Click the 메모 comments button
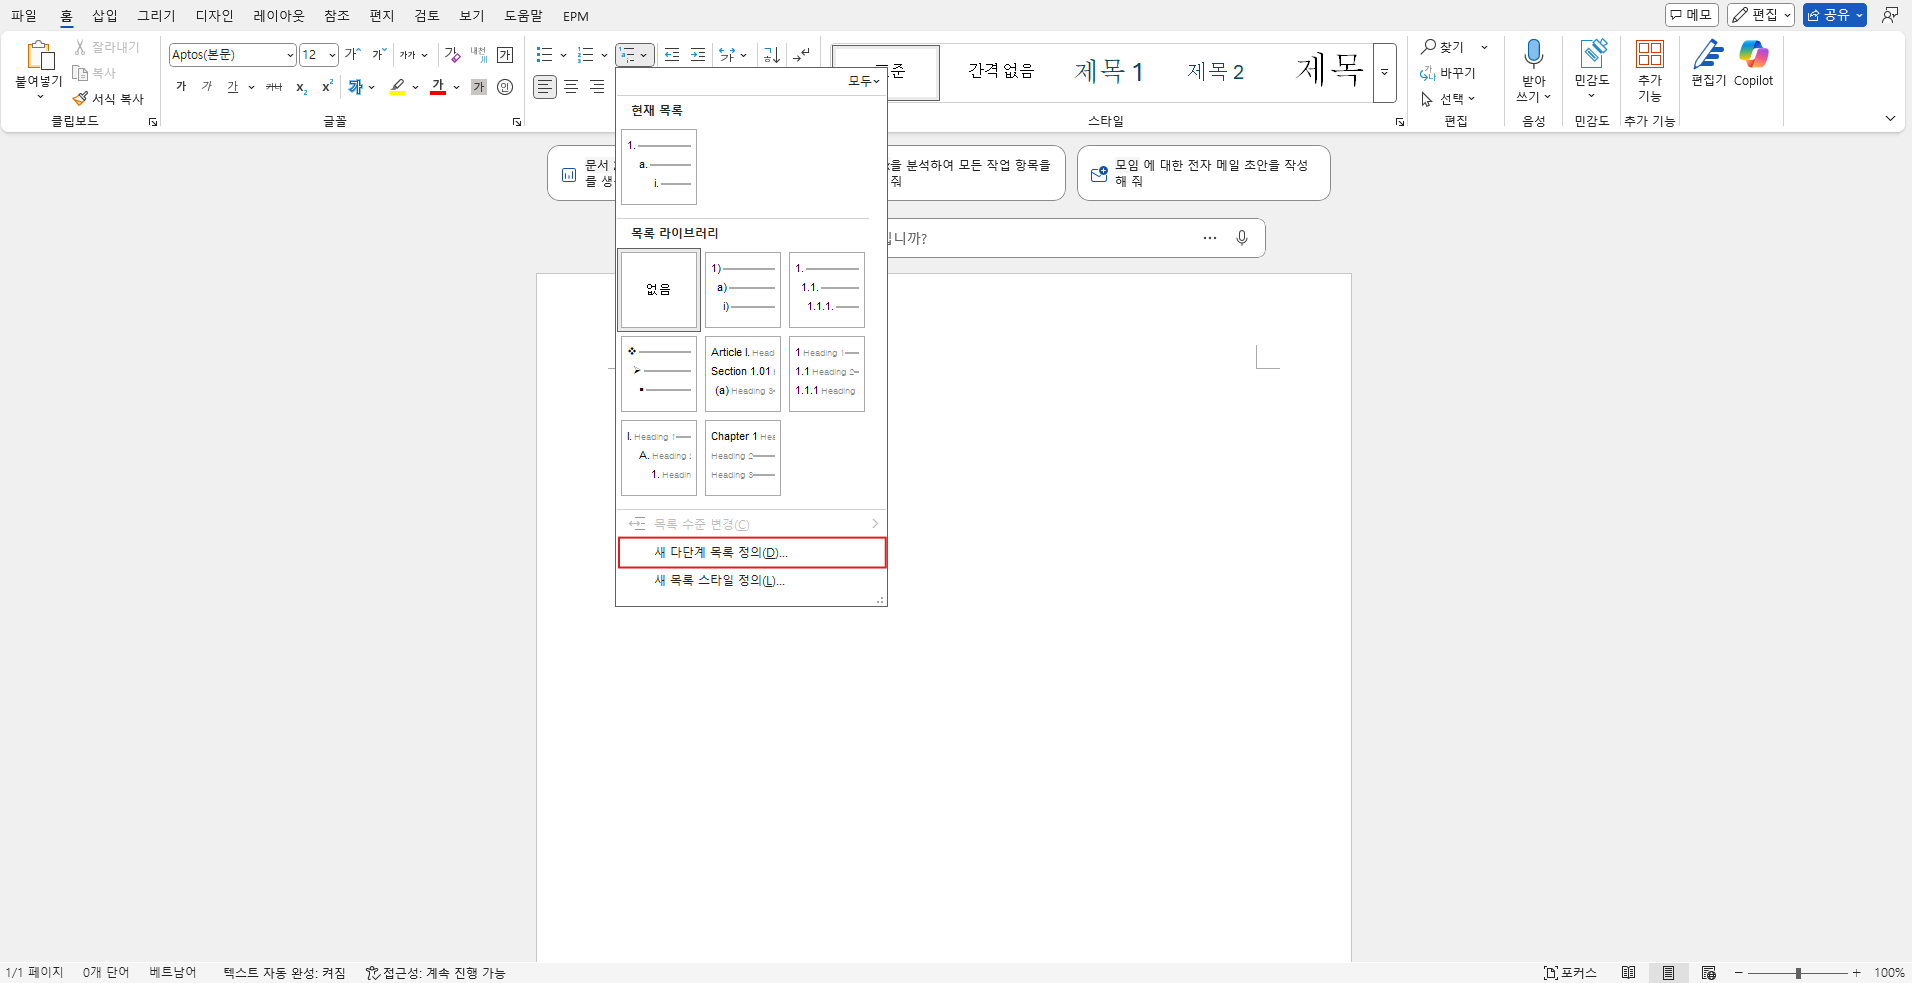 coord(1691,15)
